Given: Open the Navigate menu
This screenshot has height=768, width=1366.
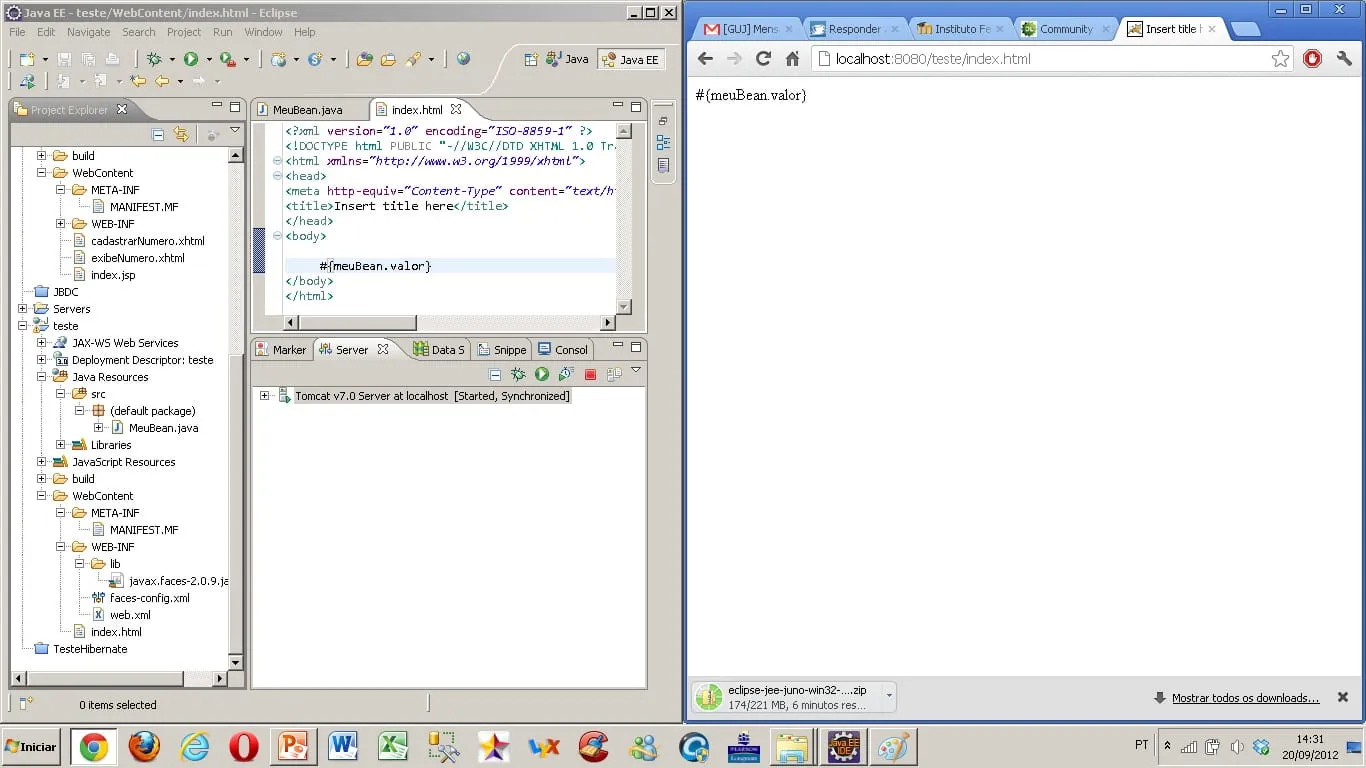Looking at the screenshot, I should point(89,32).
